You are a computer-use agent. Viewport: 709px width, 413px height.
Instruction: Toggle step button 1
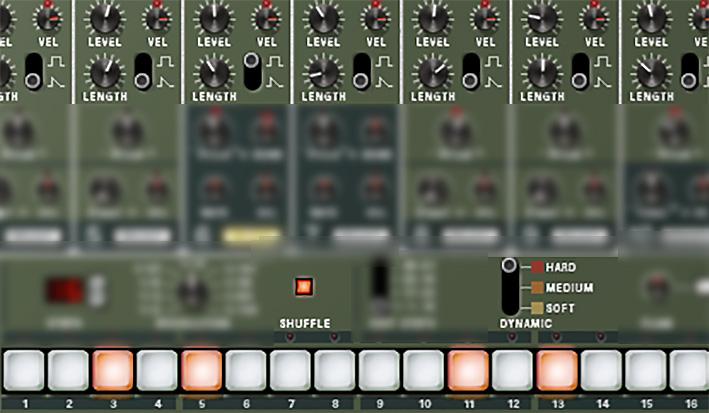click(x=24, y=370)
